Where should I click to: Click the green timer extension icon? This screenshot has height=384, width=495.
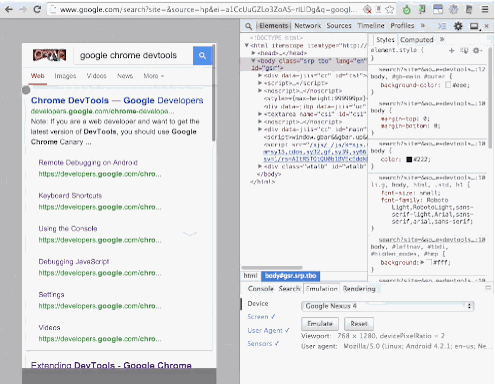[406, 10]
